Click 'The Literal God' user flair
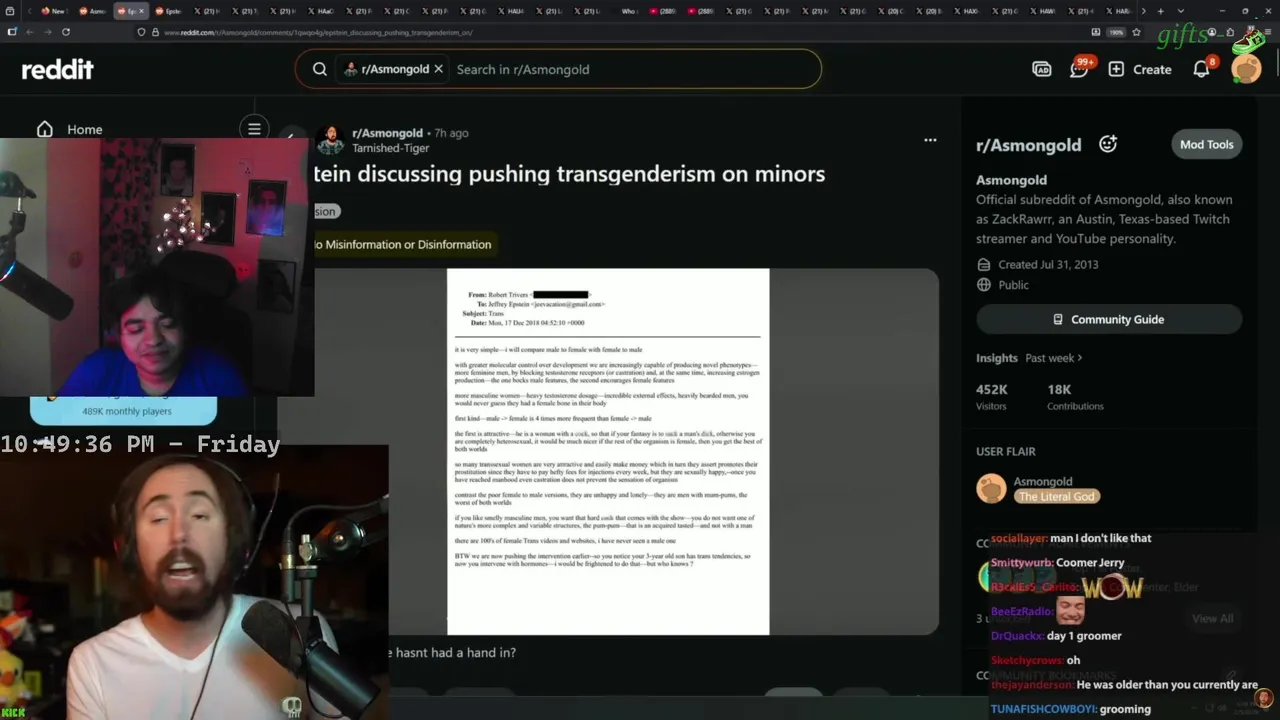Screen dimensions: 1280x720 click(x=1057, y=496)
